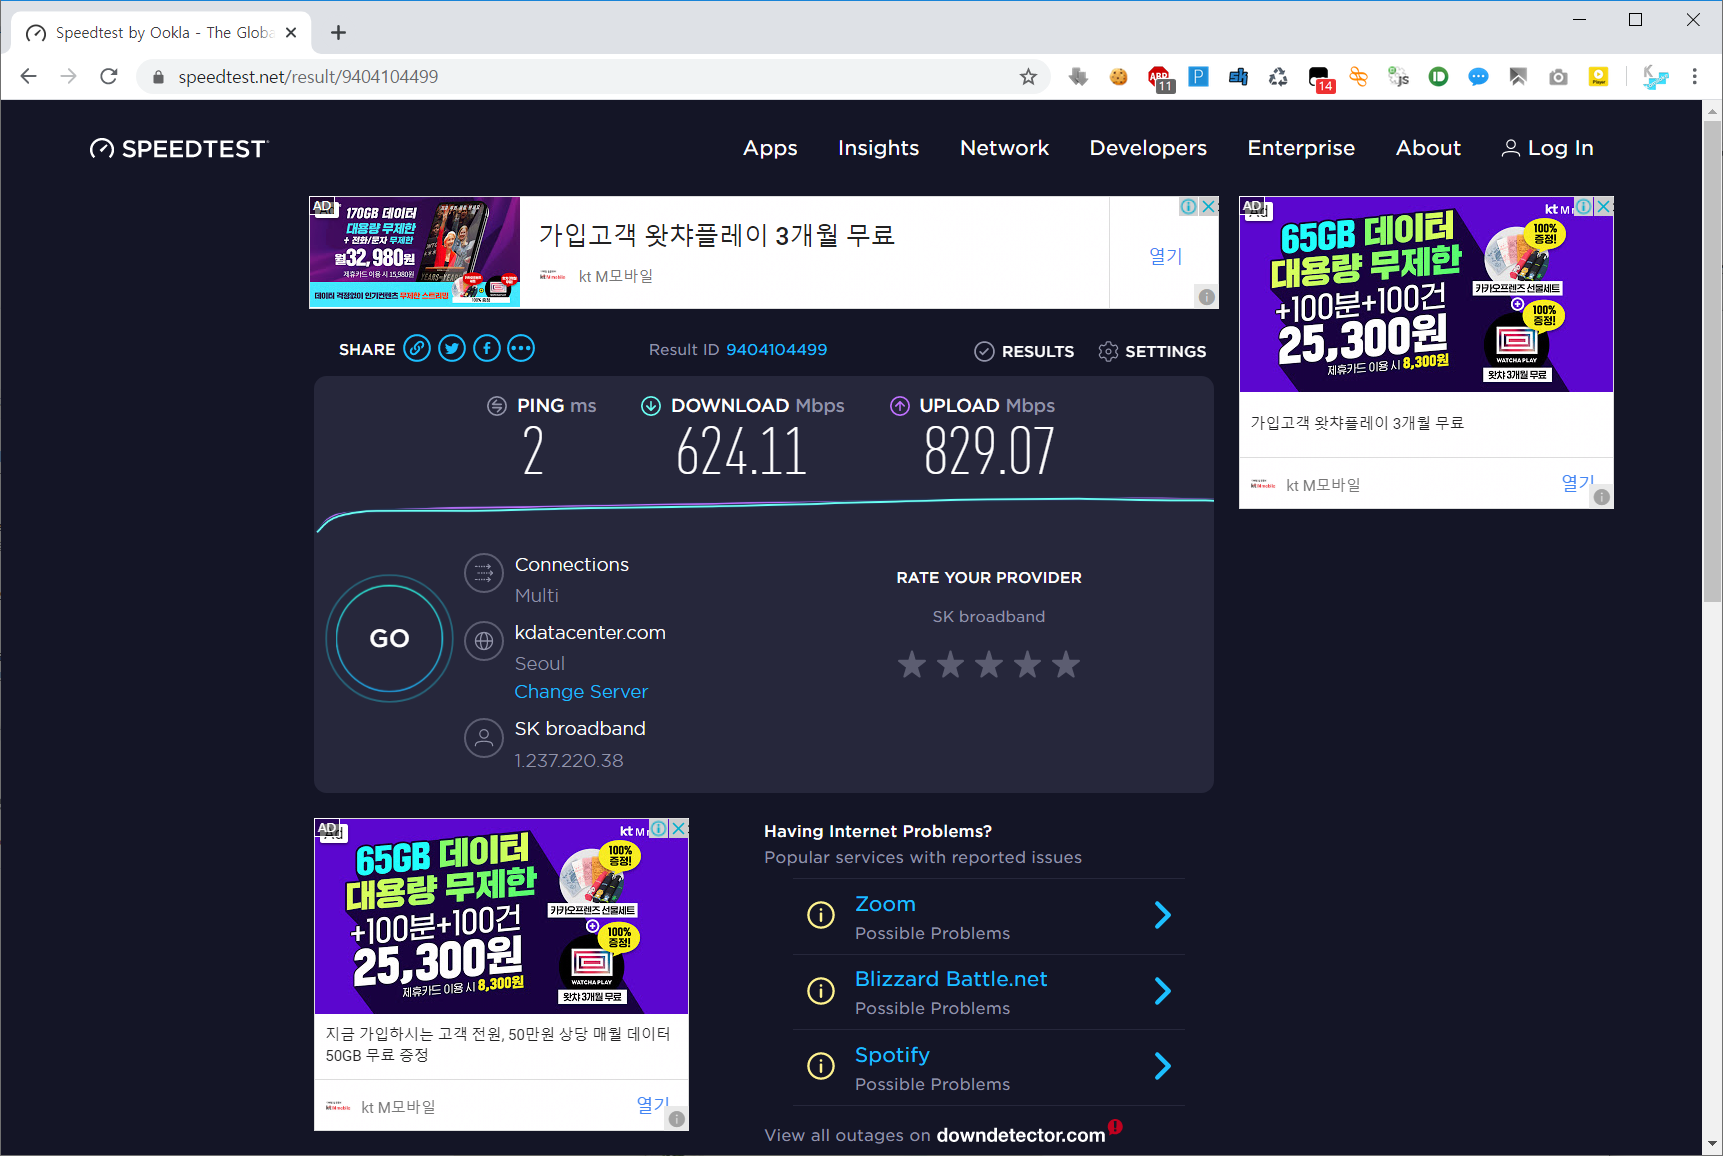This screenshot has width=1723, height=1156.
Task: Open the Enterprise menu
Action: tap(1301, 148)
